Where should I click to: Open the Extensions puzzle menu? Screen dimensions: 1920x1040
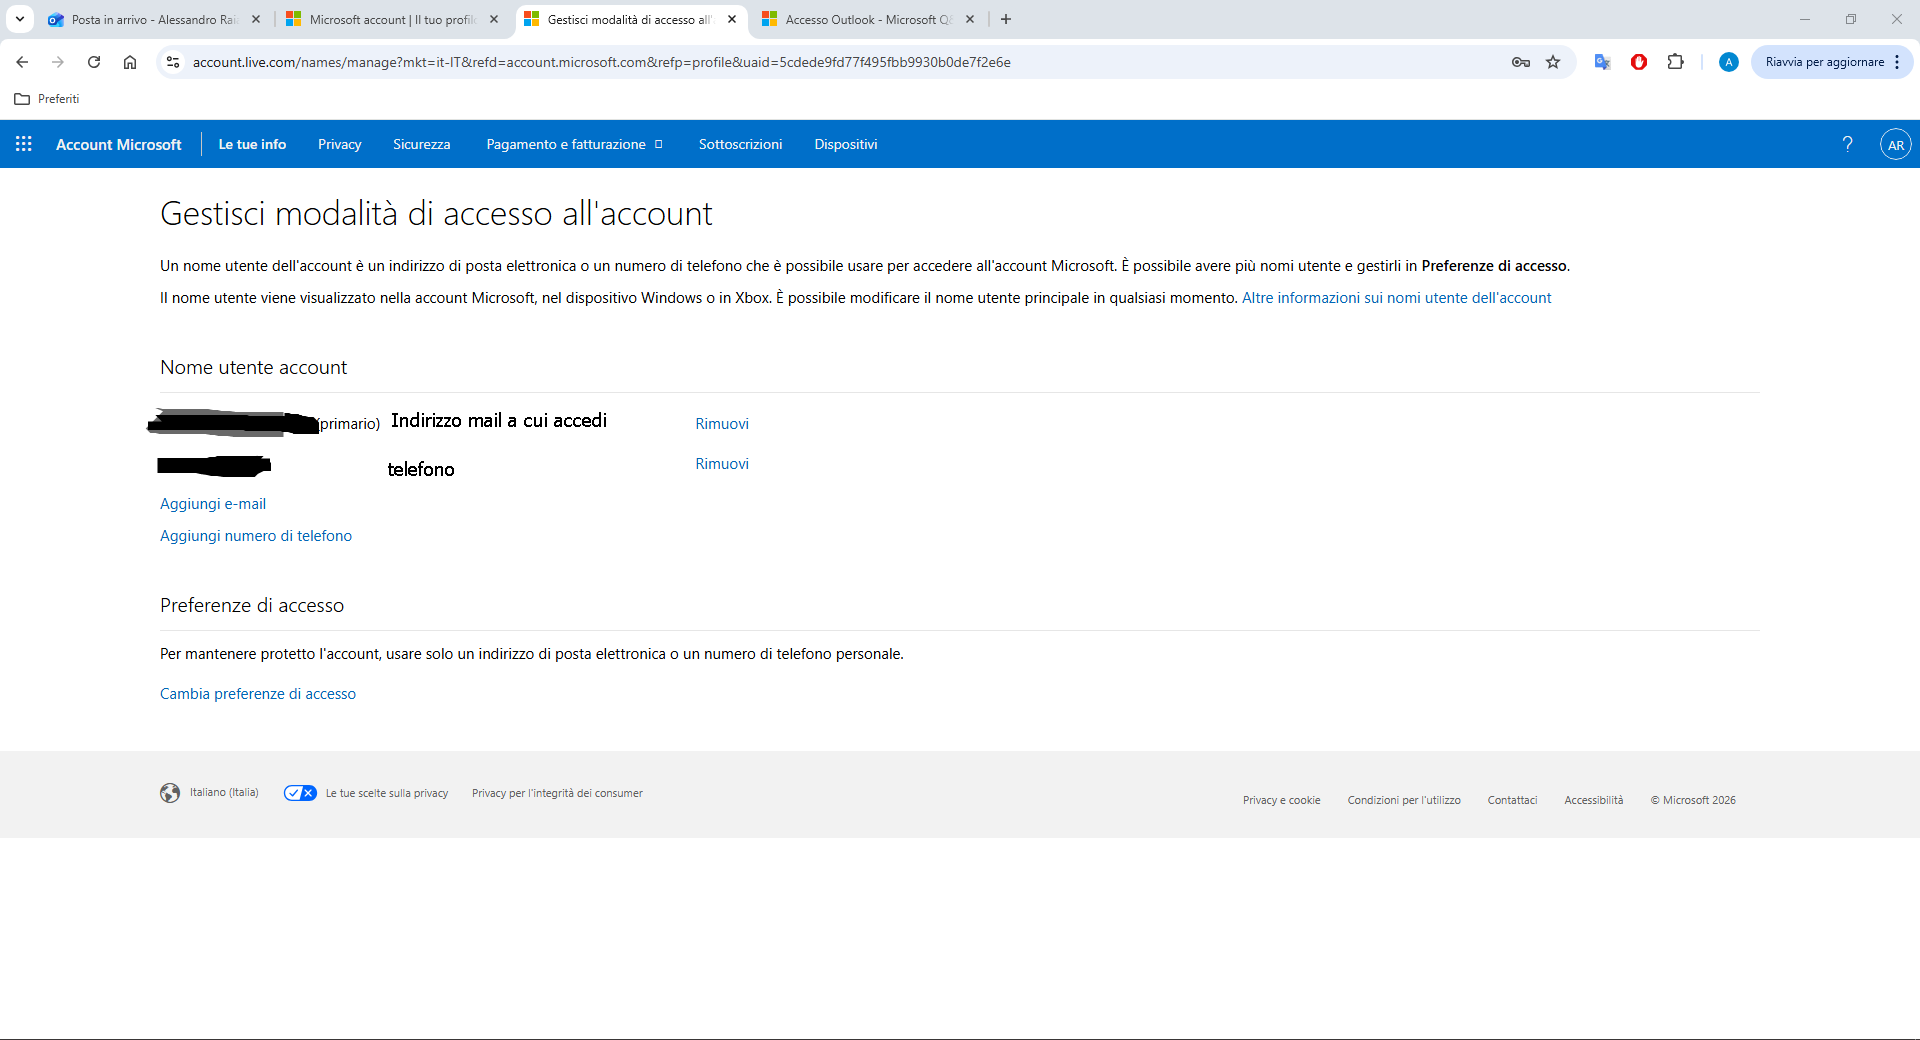pos(1675,62)
